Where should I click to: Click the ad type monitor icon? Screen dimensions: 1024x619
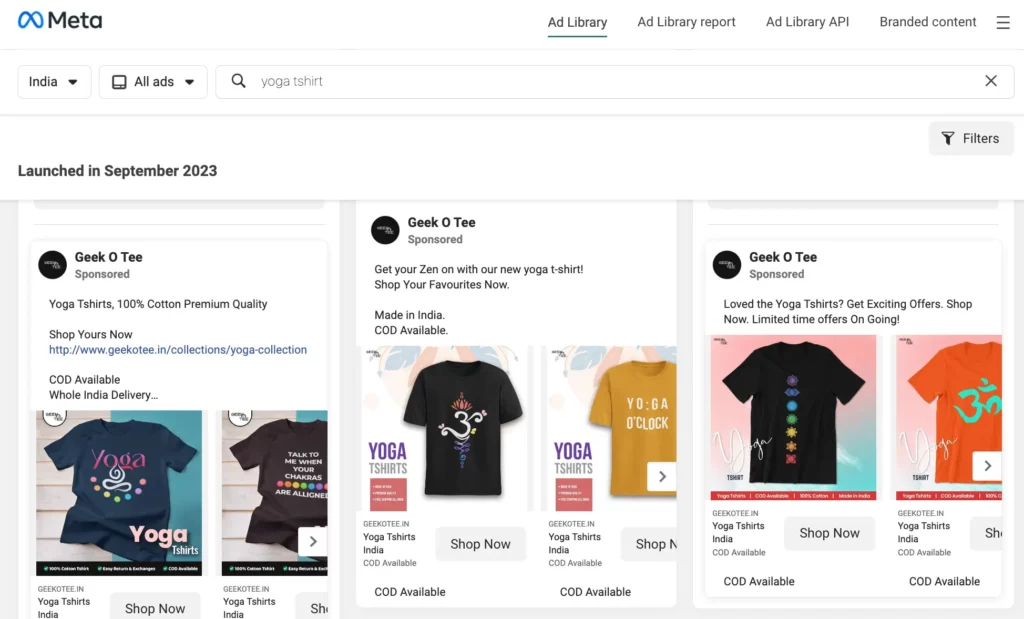(x=119, y=82)
